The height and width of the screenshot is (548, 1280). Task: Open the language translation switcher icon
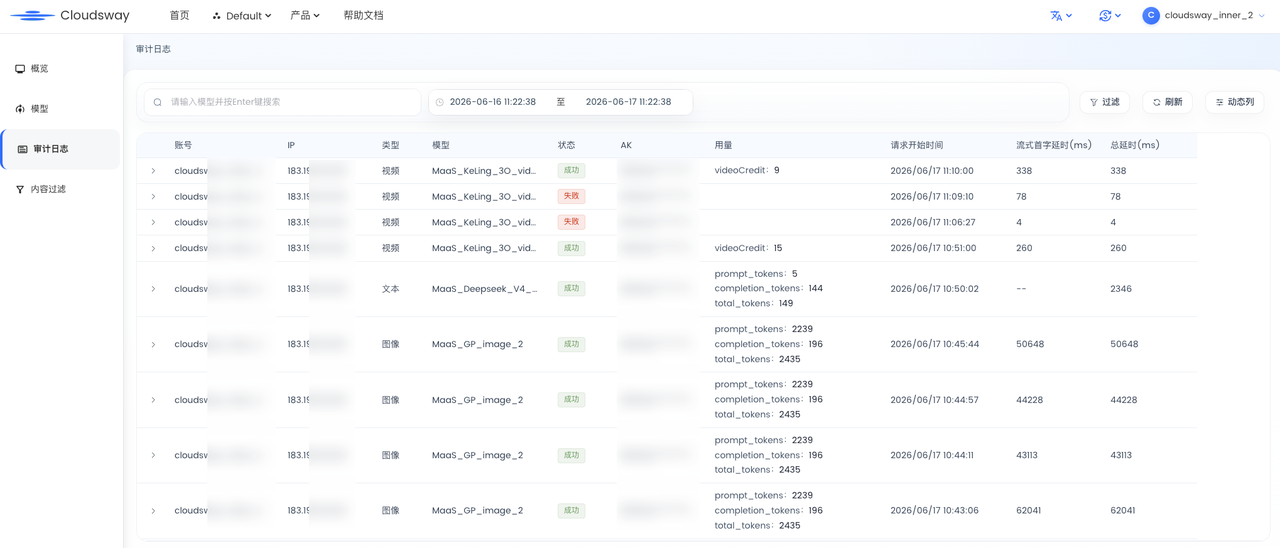pos(1061,16)
